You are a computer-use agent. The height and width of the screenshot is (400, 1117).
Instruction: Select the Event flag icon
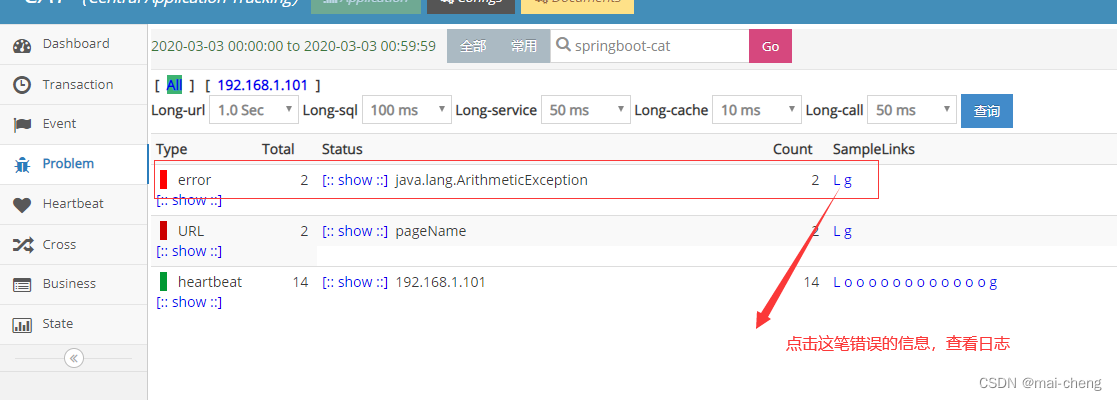point(22,125)
